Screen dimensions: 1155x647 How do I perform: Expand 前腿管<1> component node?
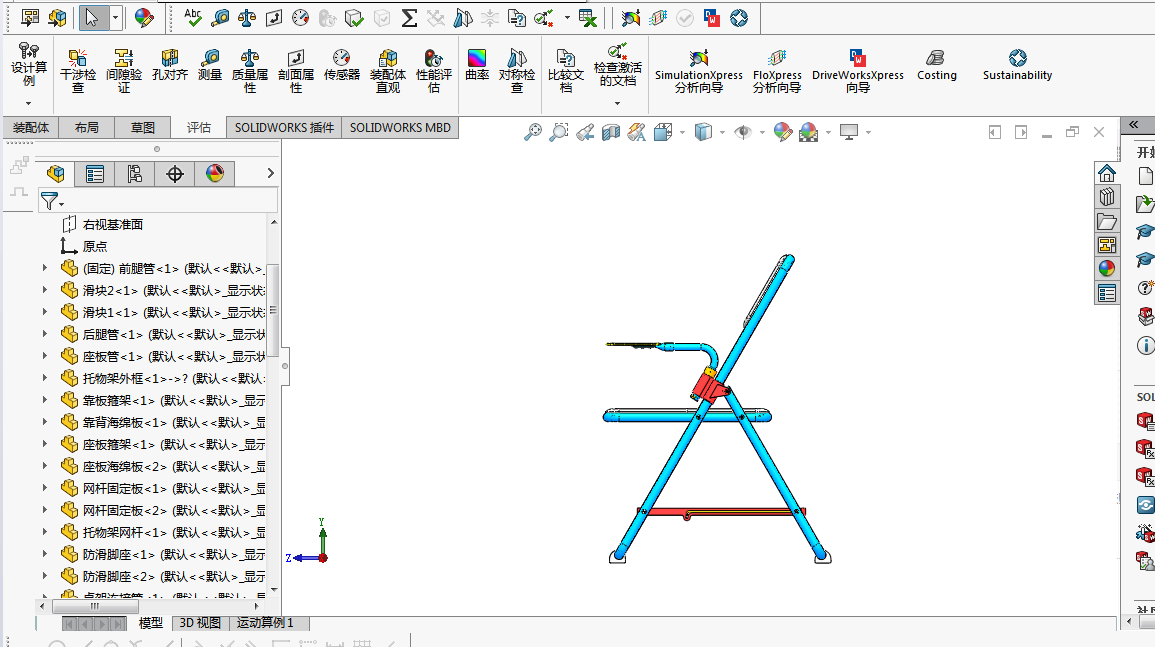(45, 268)
